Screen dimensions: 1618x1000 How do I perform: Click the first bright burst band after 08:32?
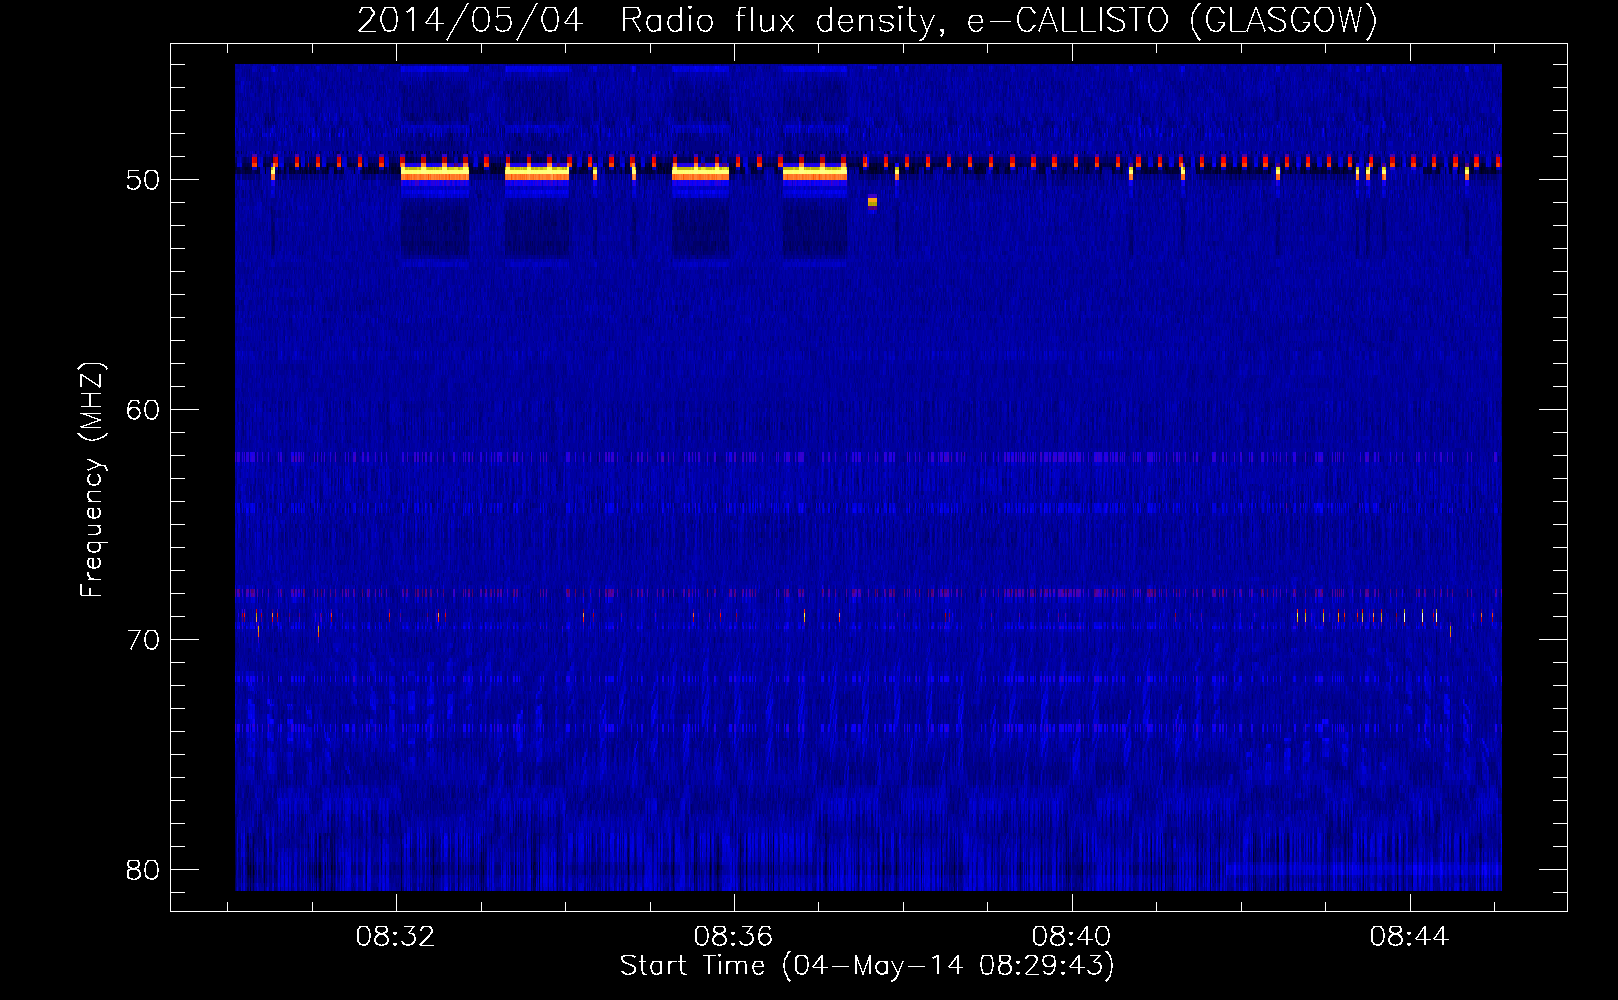tap(435, 172)
